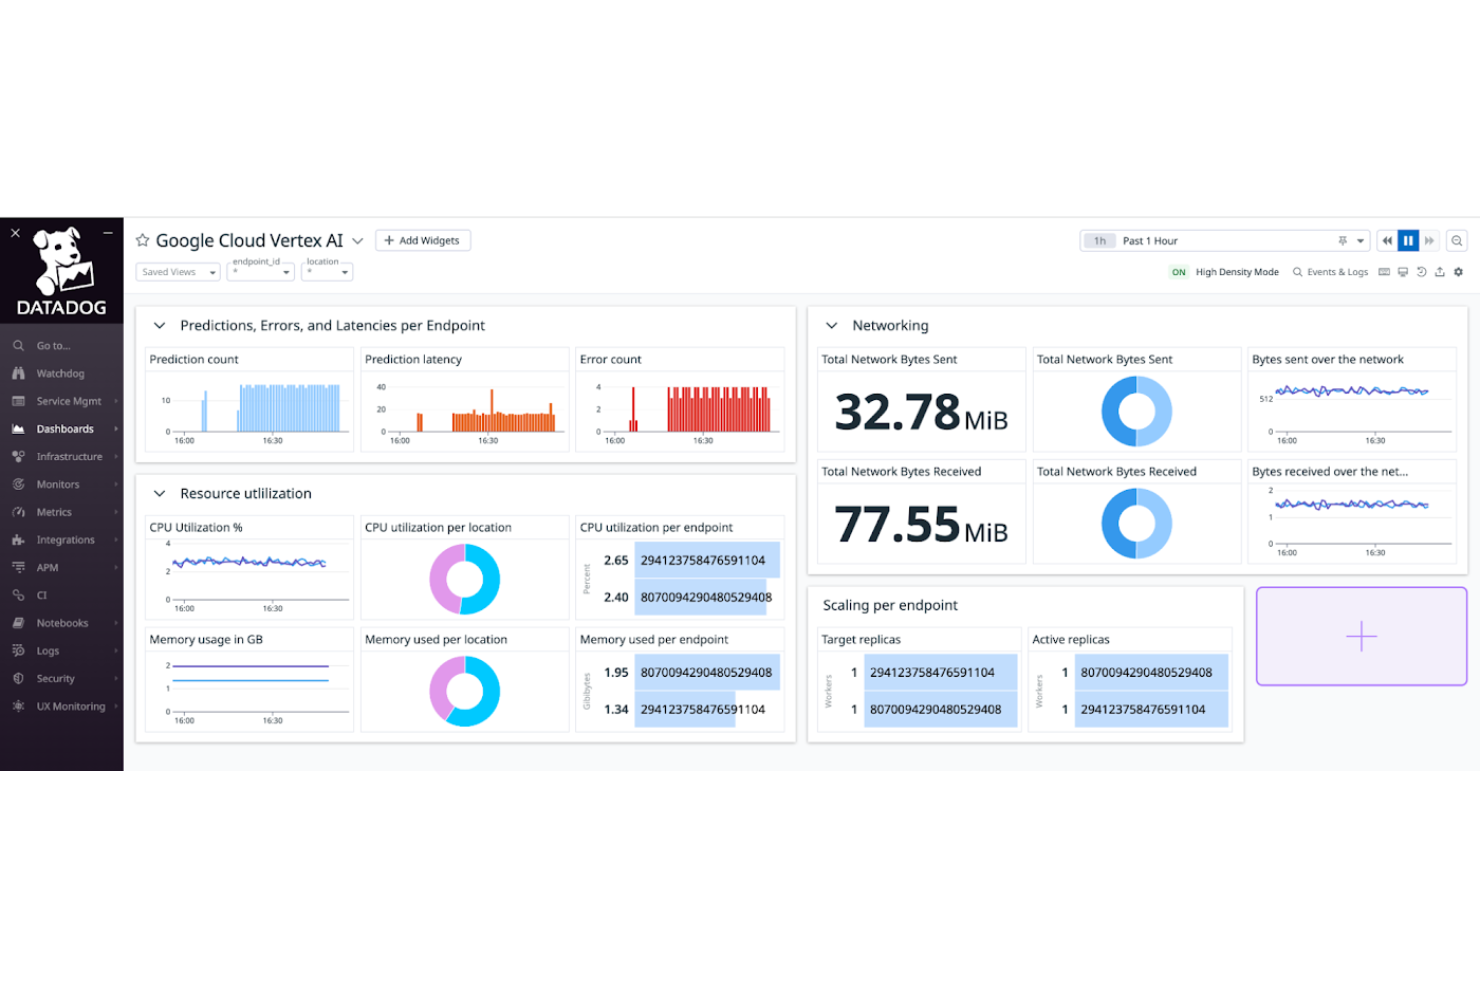This screenshot has width=1480, height=987.
Task: Open the Logs section in sidebar
Action: (46, 650)
